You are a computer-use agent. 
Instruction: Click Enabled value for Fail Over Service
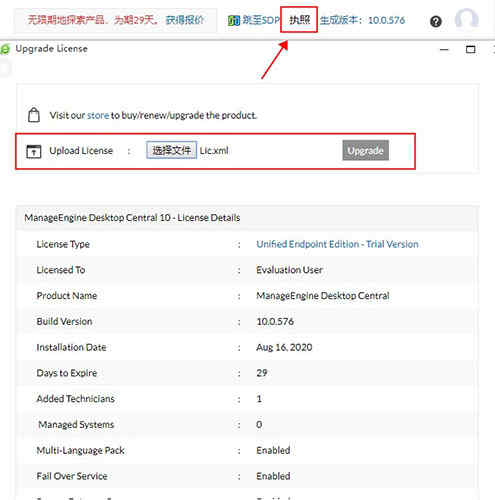coord(273,476)
